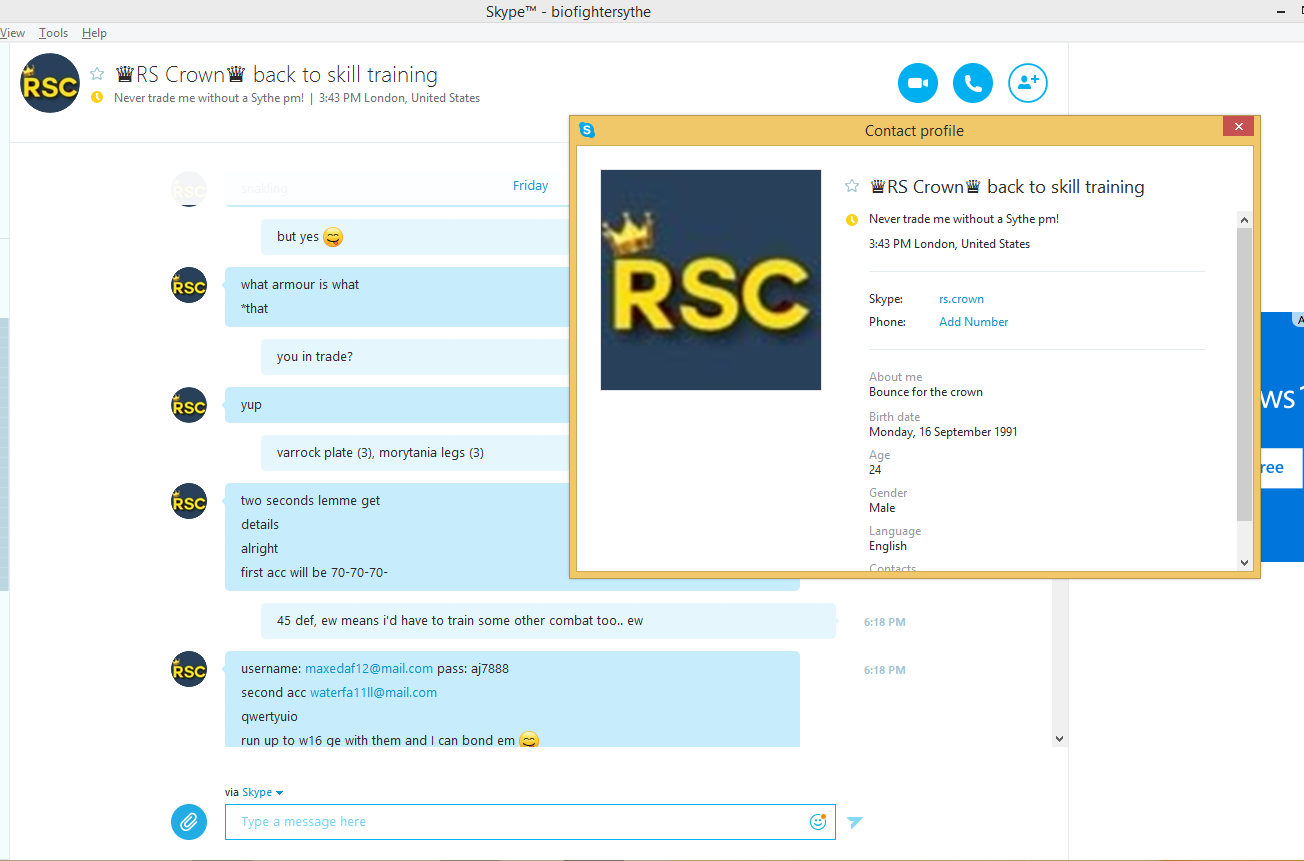Click smiley emoticon after 'I can bond em'
Screen dimensions: 1304x861
click(530, 741)
